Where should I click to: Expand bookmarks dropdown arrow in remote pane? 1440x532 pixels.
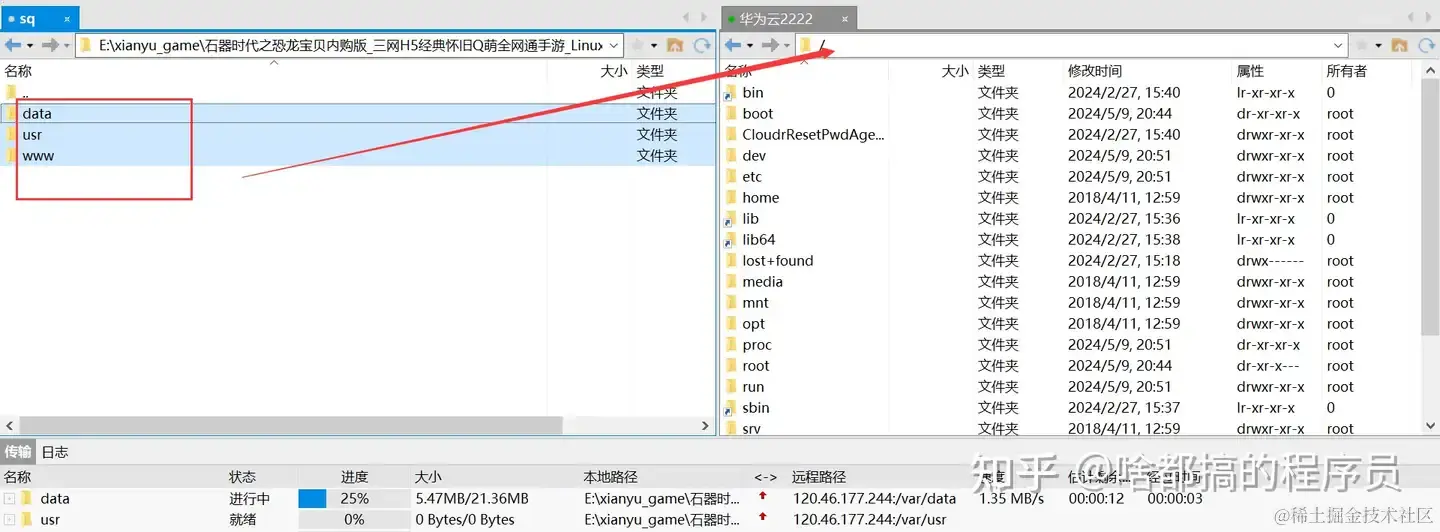[x=1378, y=45]
